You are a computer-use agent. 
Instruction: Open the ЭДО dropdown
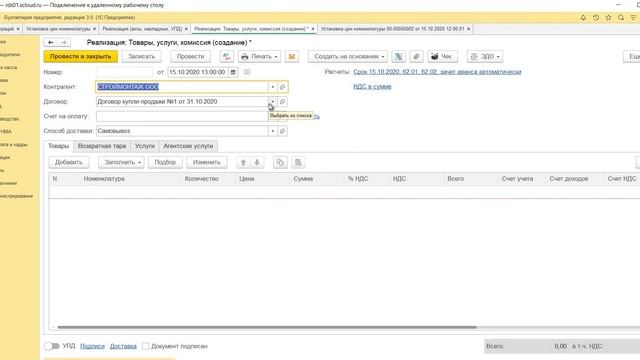tap(484, 56)
